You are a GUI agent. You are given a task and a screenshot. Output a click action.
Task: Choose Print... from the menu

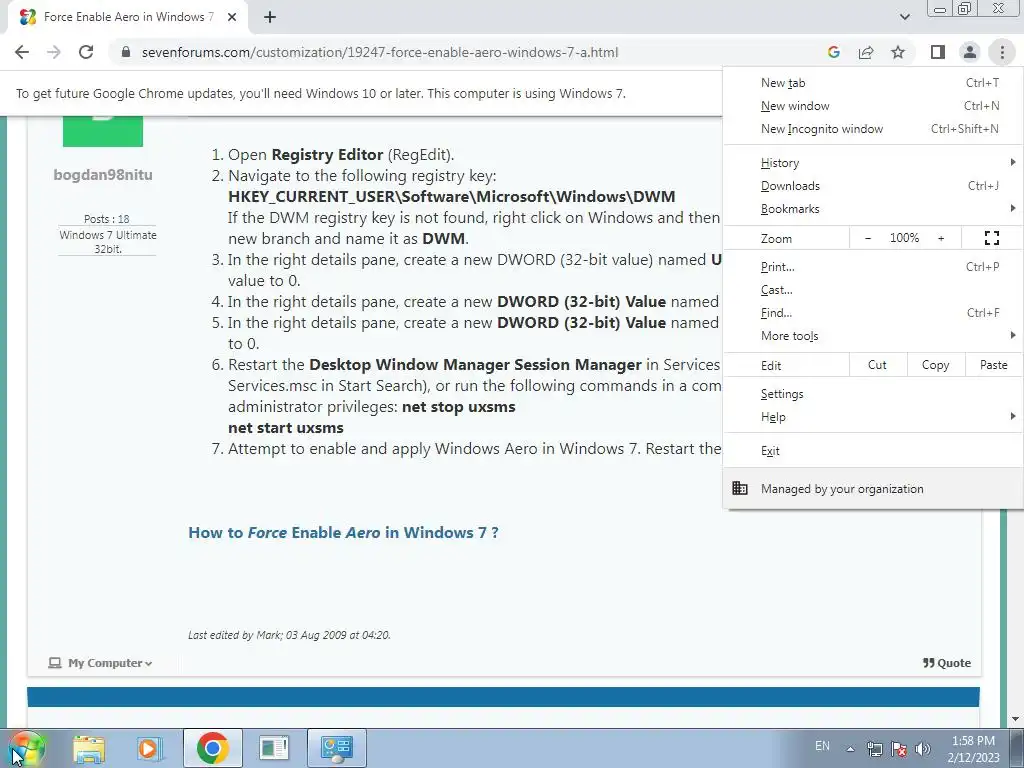click(873, 266)
